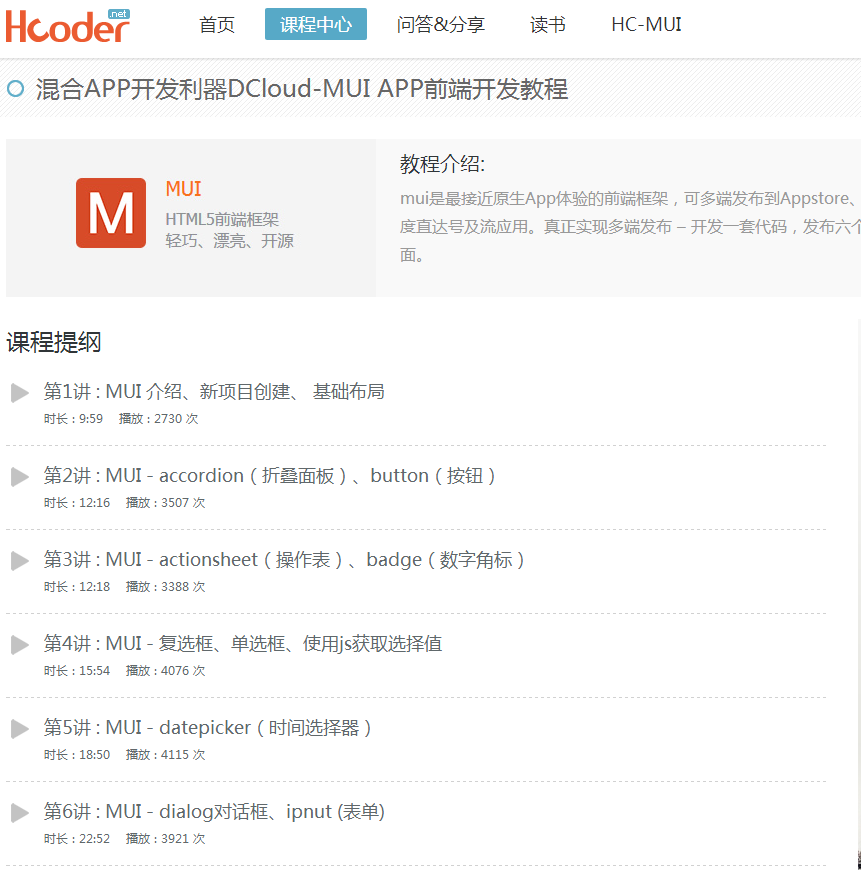Click the orange MUI heading
The height and width of the screenshot is (870, 861).
click(184, 189)
